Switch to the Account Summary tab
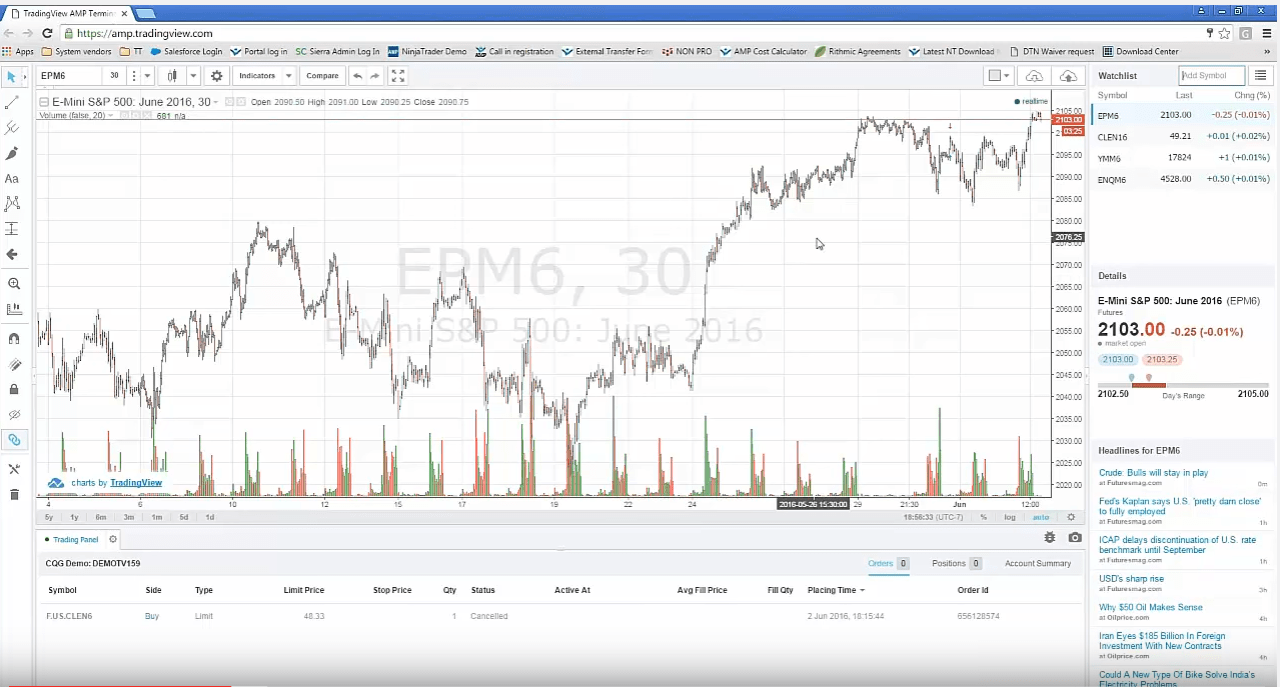The width and height of the screenshot is (1280, 687). coord(1038,563)
